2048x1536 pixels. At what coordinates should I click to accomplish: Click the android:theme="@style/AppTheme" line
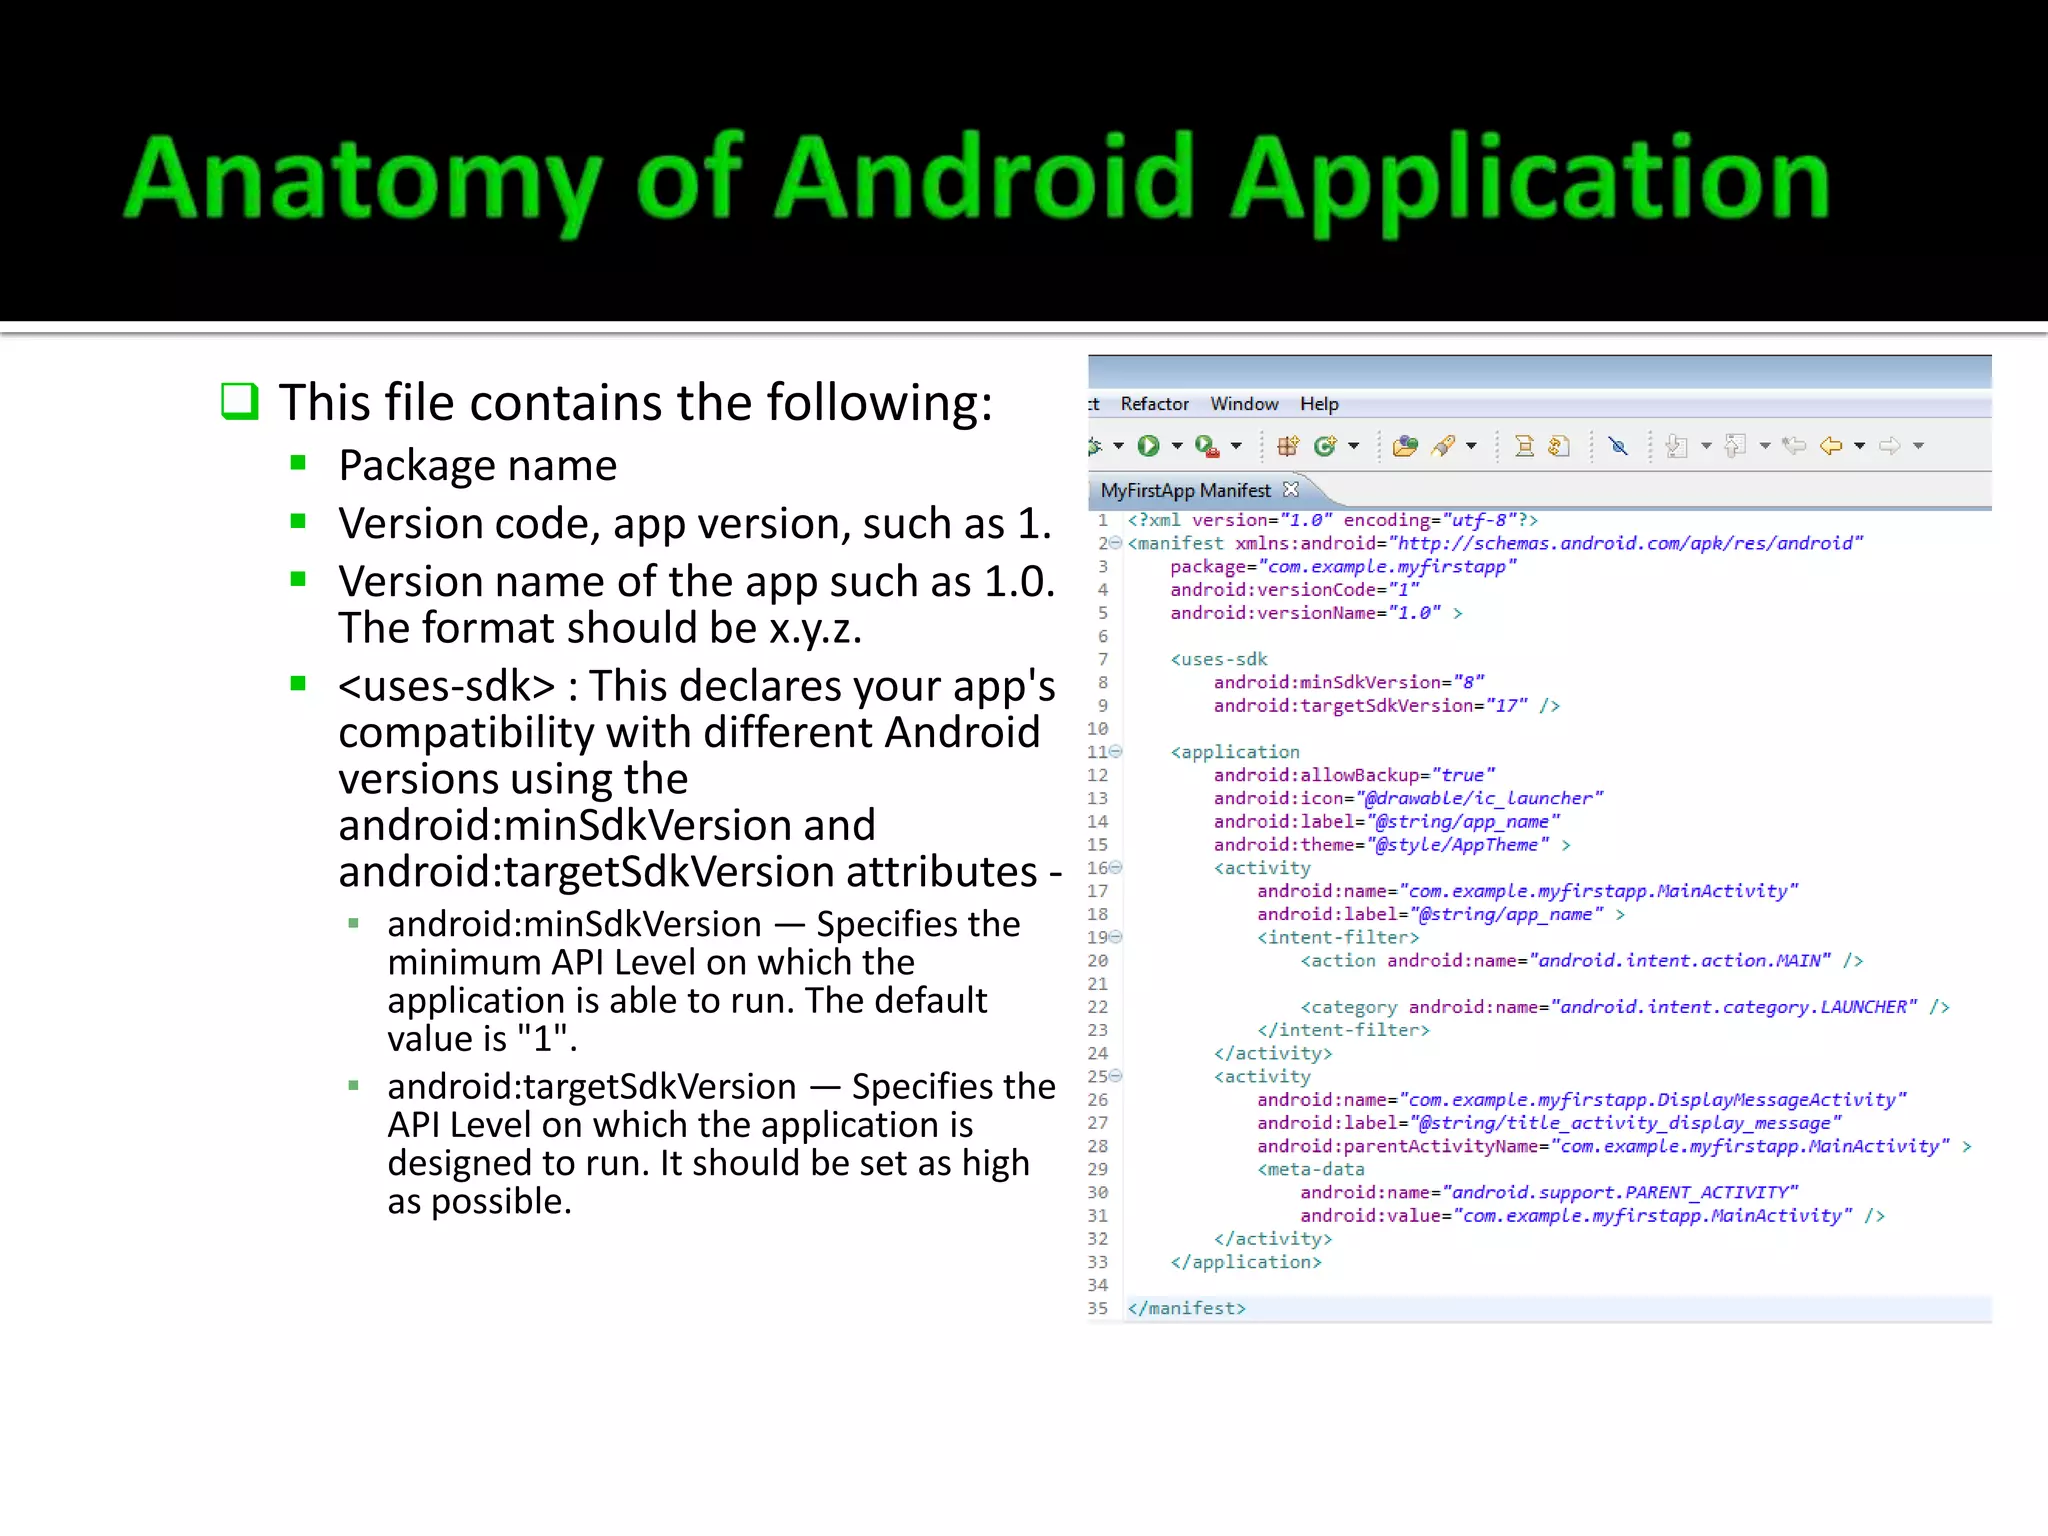[1392, 845]
